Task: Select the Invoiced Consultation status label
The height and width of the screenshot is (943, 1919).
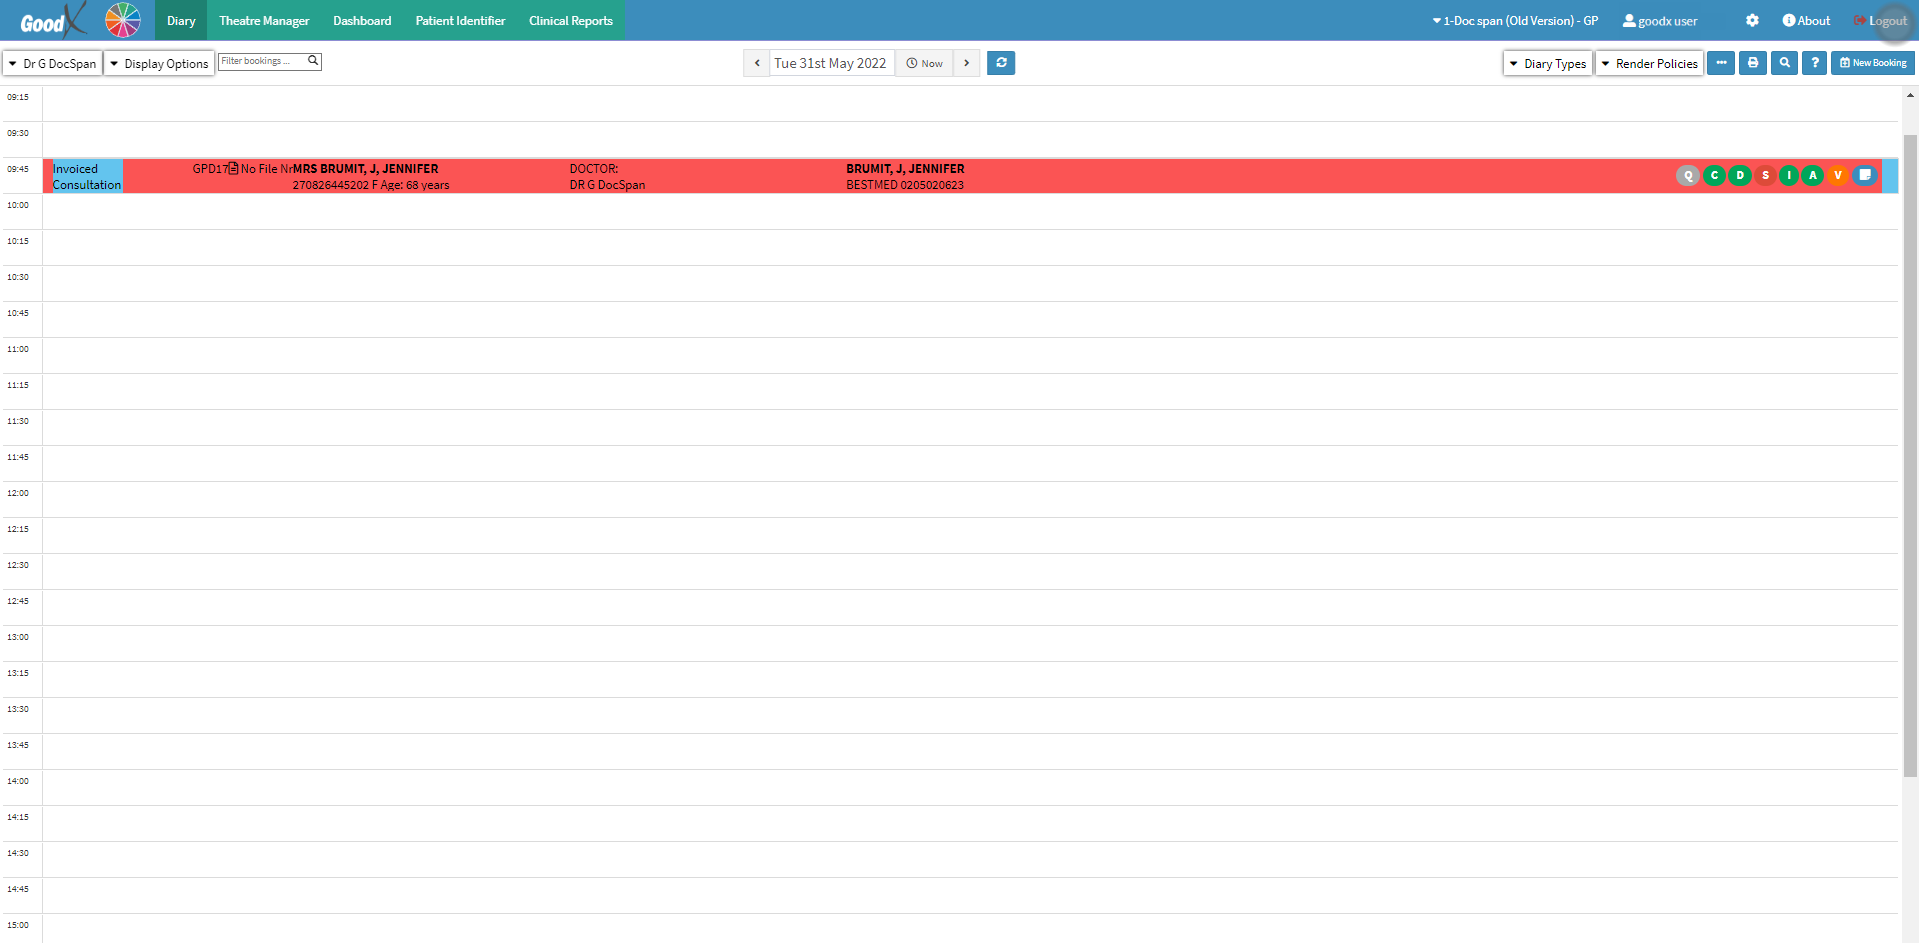Action: click(87, 176)
